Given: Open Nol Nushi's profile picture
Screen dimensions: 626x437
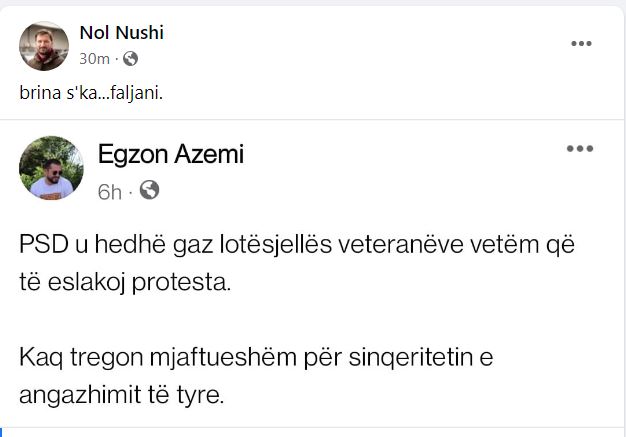Looking at the screenshot, I should tap(45, 46).
